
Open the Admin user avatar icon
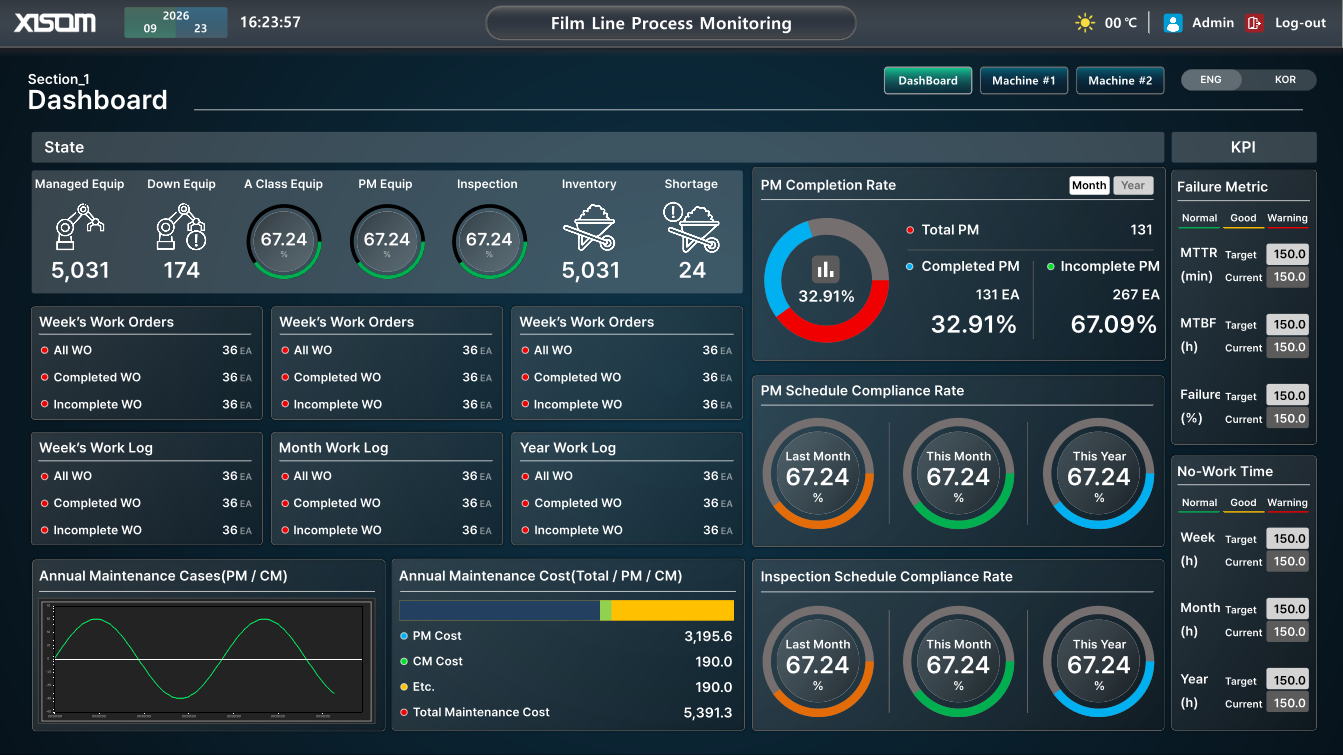pyautogui.click(x=1173, y=22)
